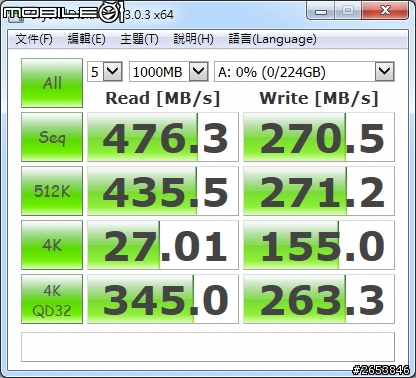Image resolution: width=416 pixels, height=378 pixels.
Task: Click the empty comment field at bottom
Action: [x=208, y=347]
